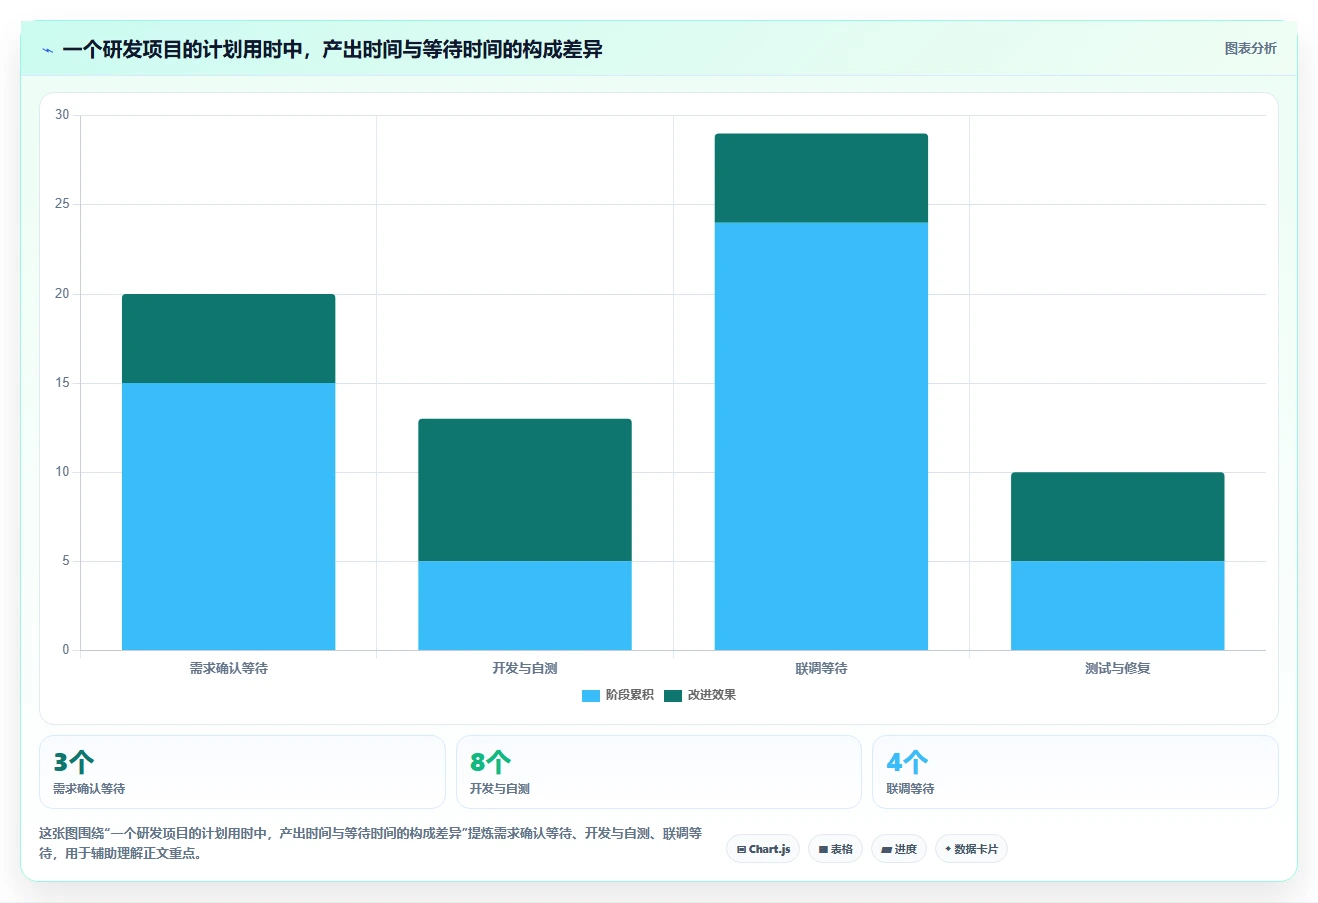This screenshot has height=903, width=1318.
Task: Select the 进度 chip
Action: [x=899, y=849]
